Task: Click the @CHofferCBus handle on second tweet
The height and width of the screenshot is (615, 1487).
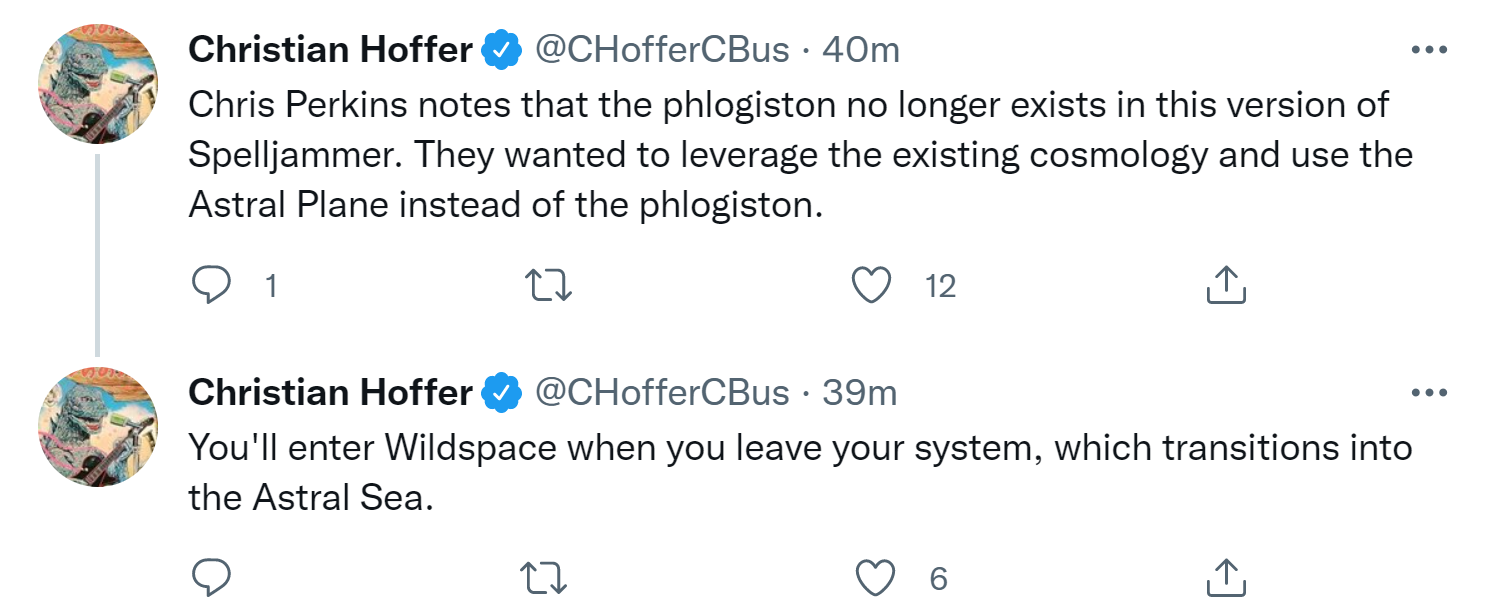Action: [663, 393]
